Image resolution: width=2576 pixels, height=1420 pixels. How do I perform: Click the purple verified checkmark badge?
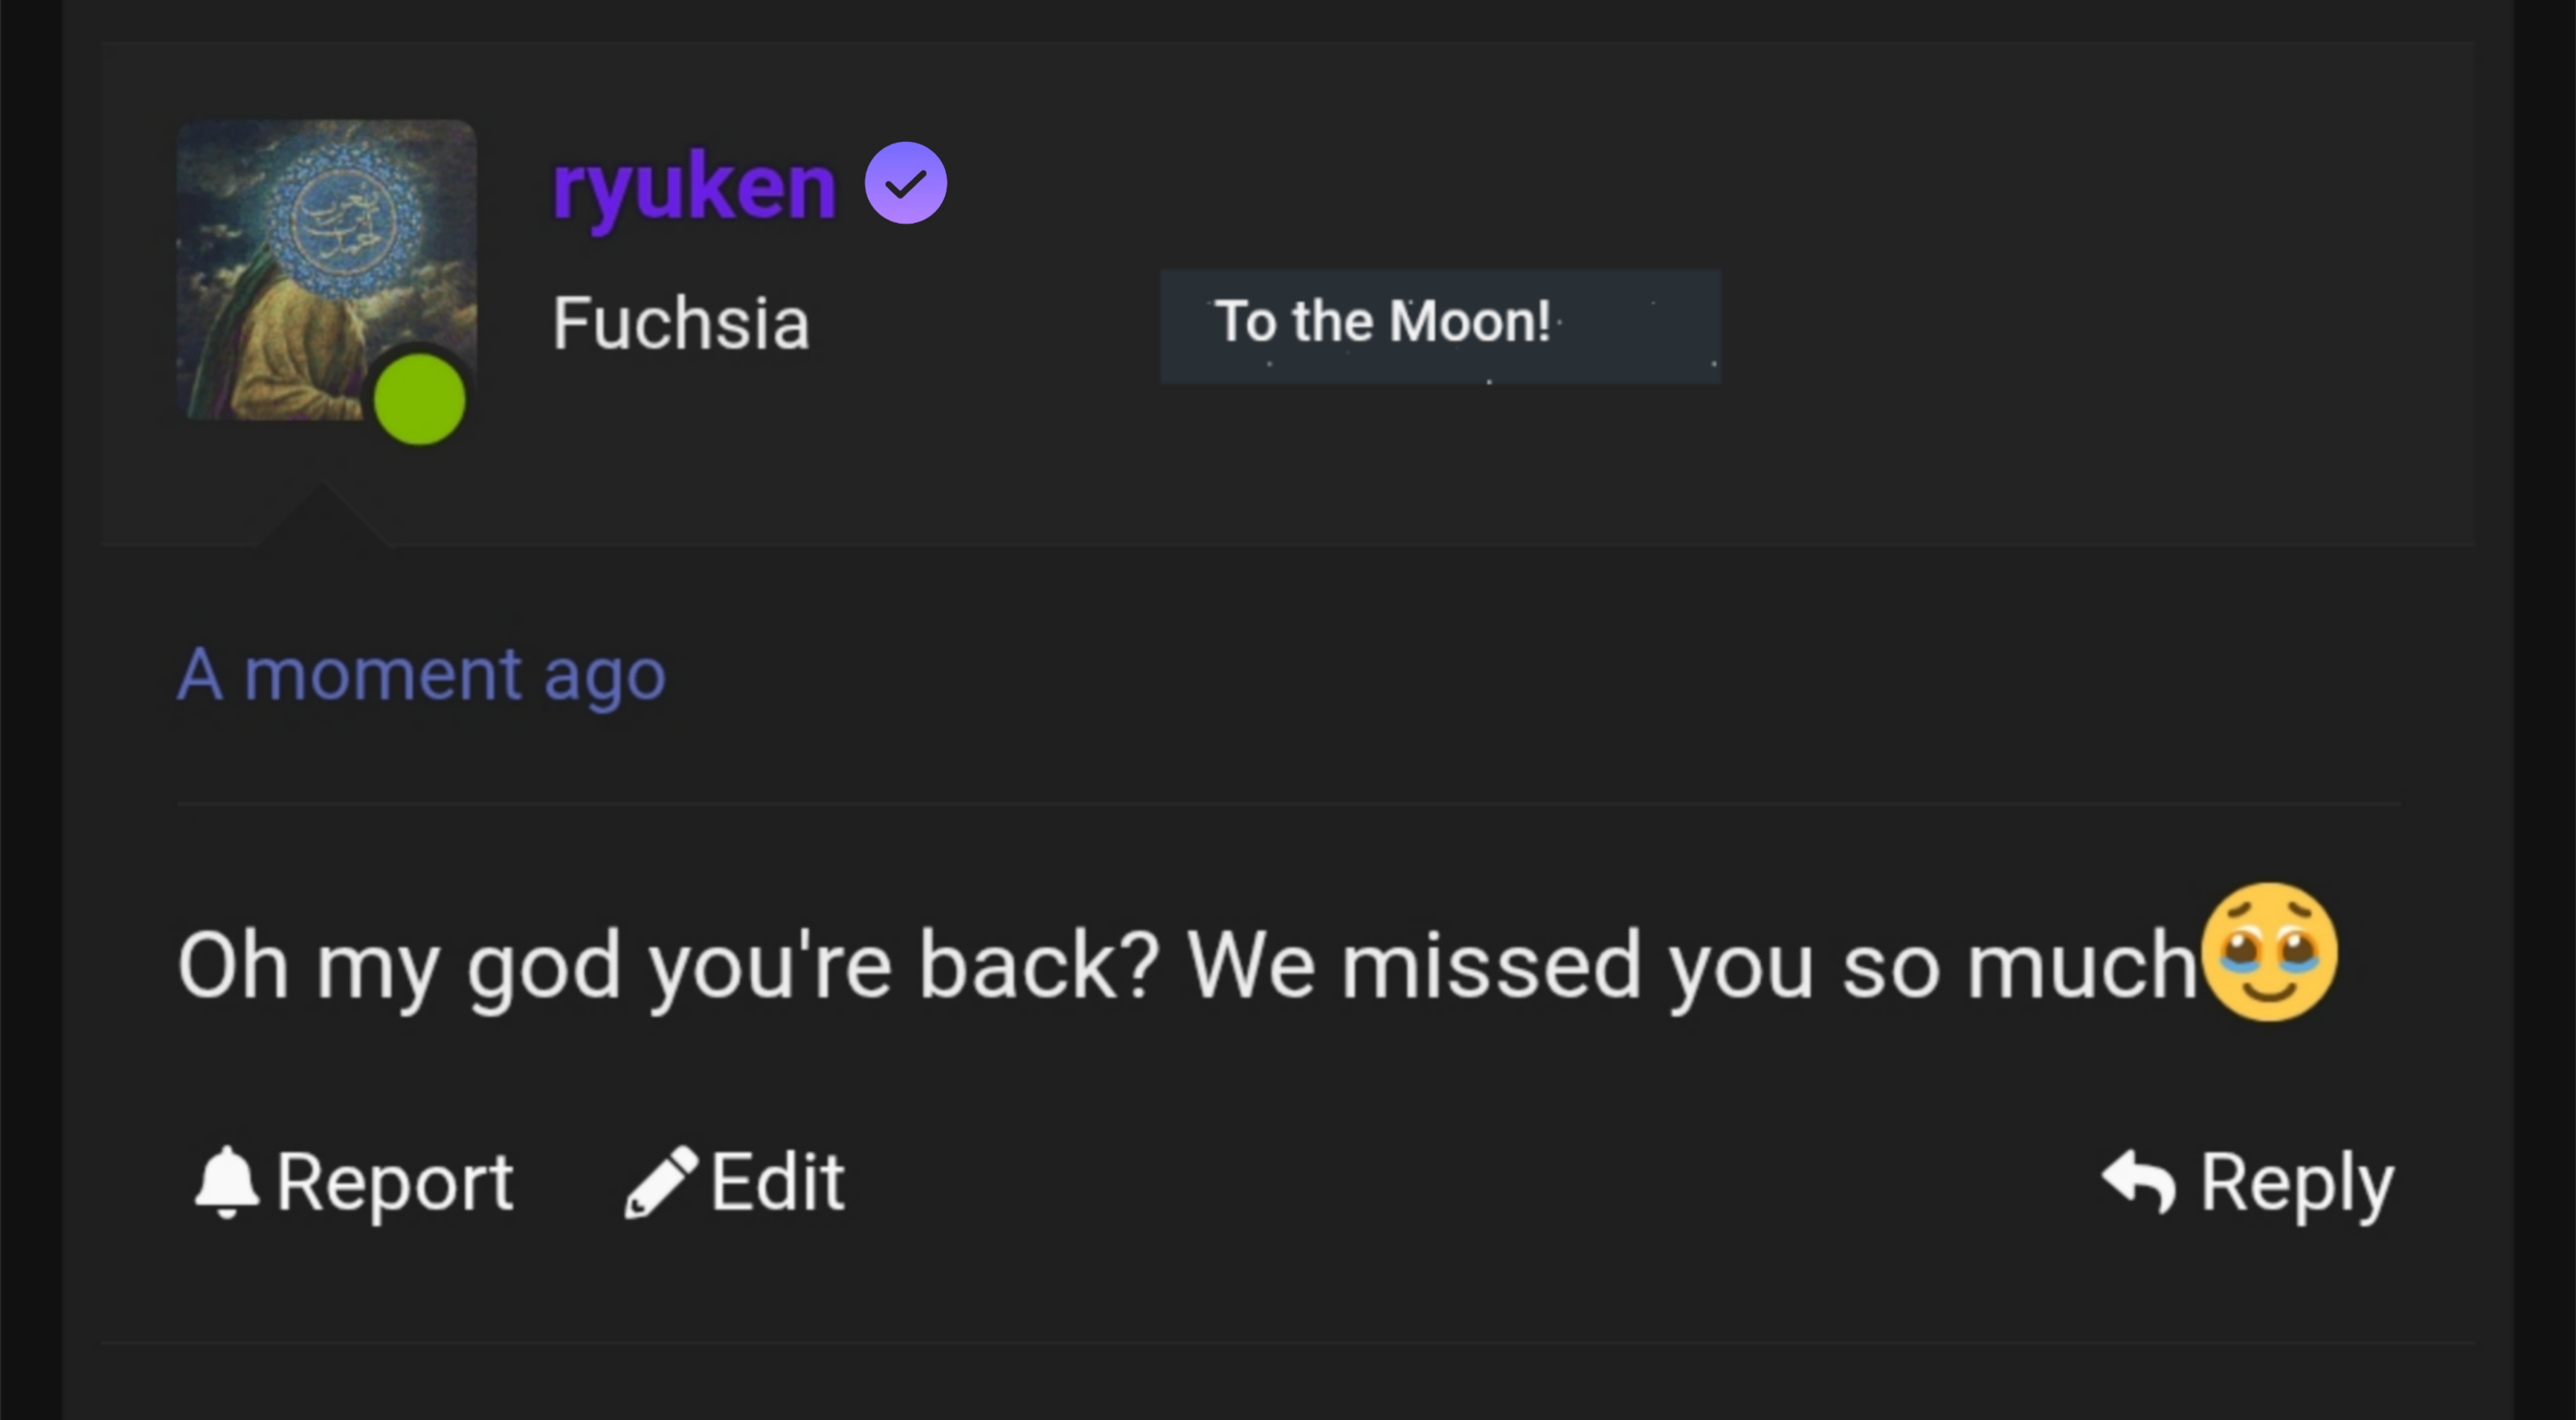906,183
